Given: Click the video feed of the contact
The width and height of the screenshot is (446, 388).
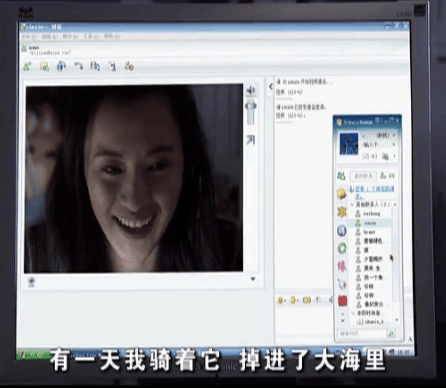Looking at the screenshot, I should point(134,178).
